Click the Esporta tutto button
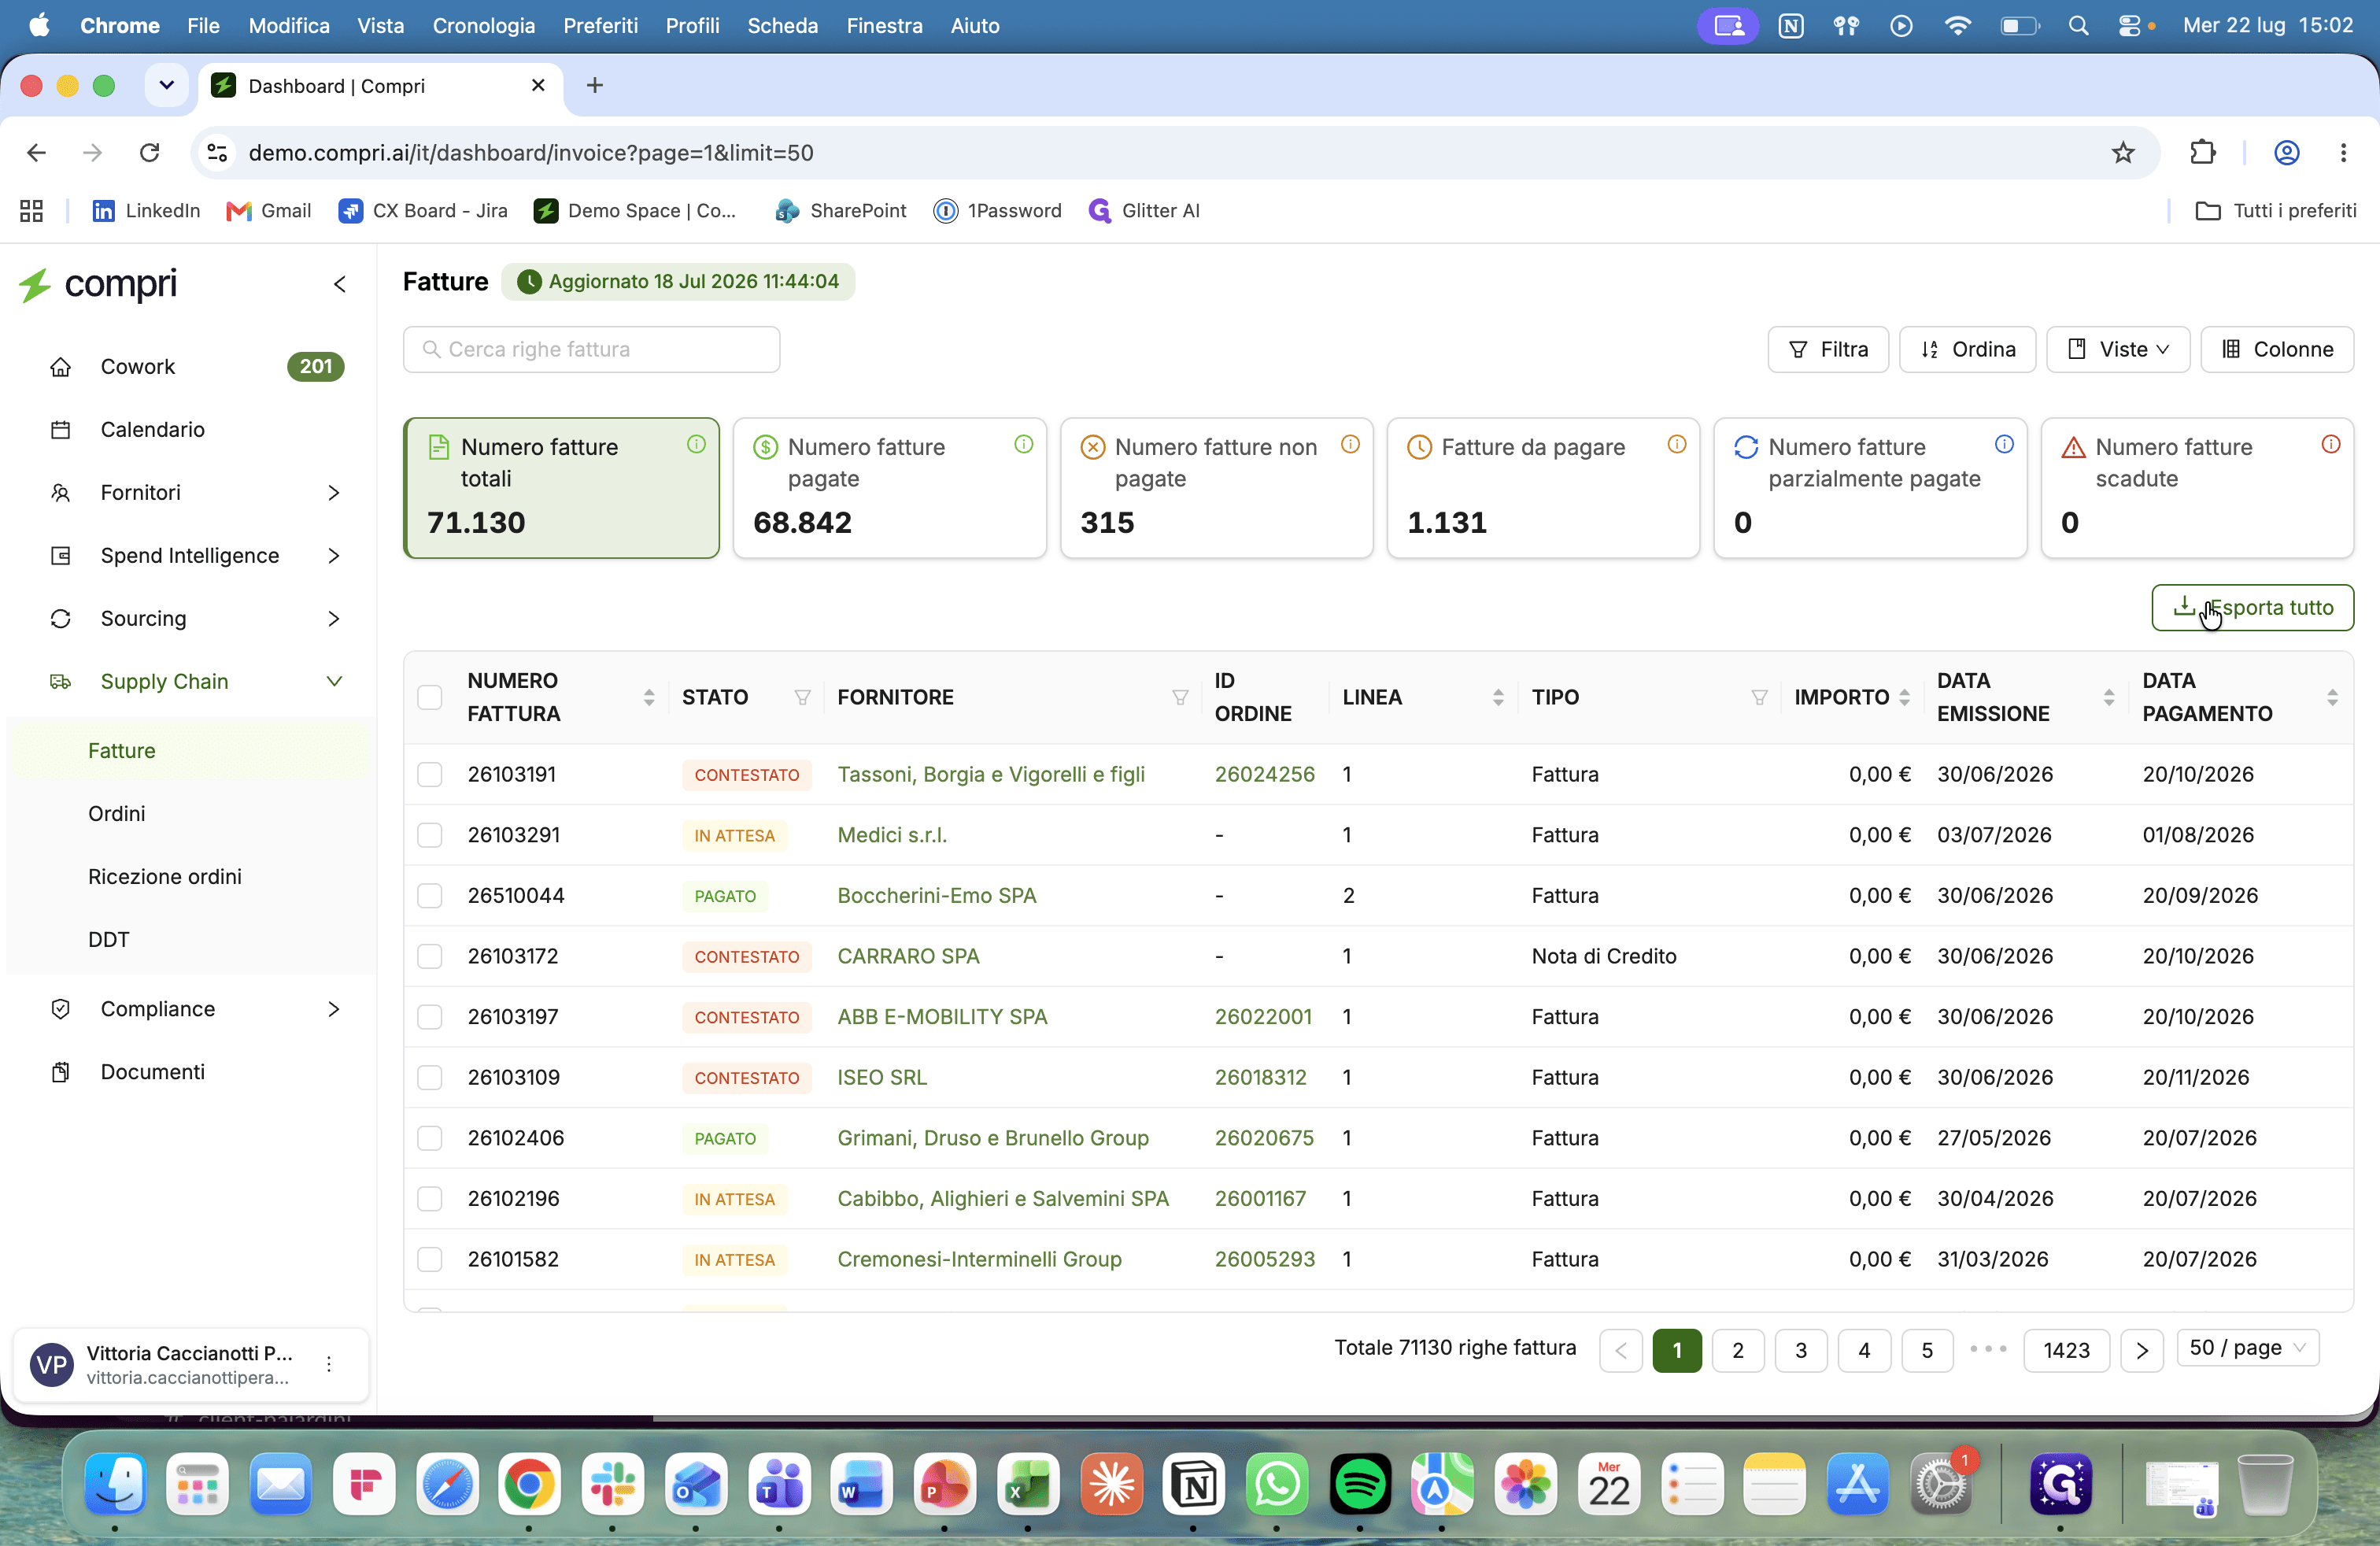The image size is (2380, 1546). click(x=2252, y=607)
